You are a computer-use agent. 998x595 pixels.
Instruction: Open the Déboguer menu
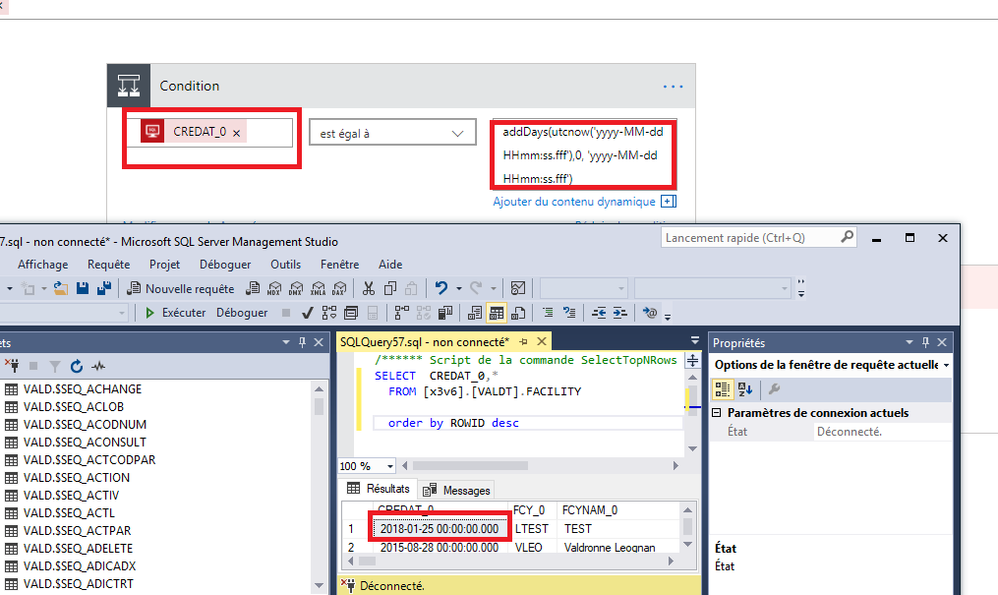pos(225,264)
